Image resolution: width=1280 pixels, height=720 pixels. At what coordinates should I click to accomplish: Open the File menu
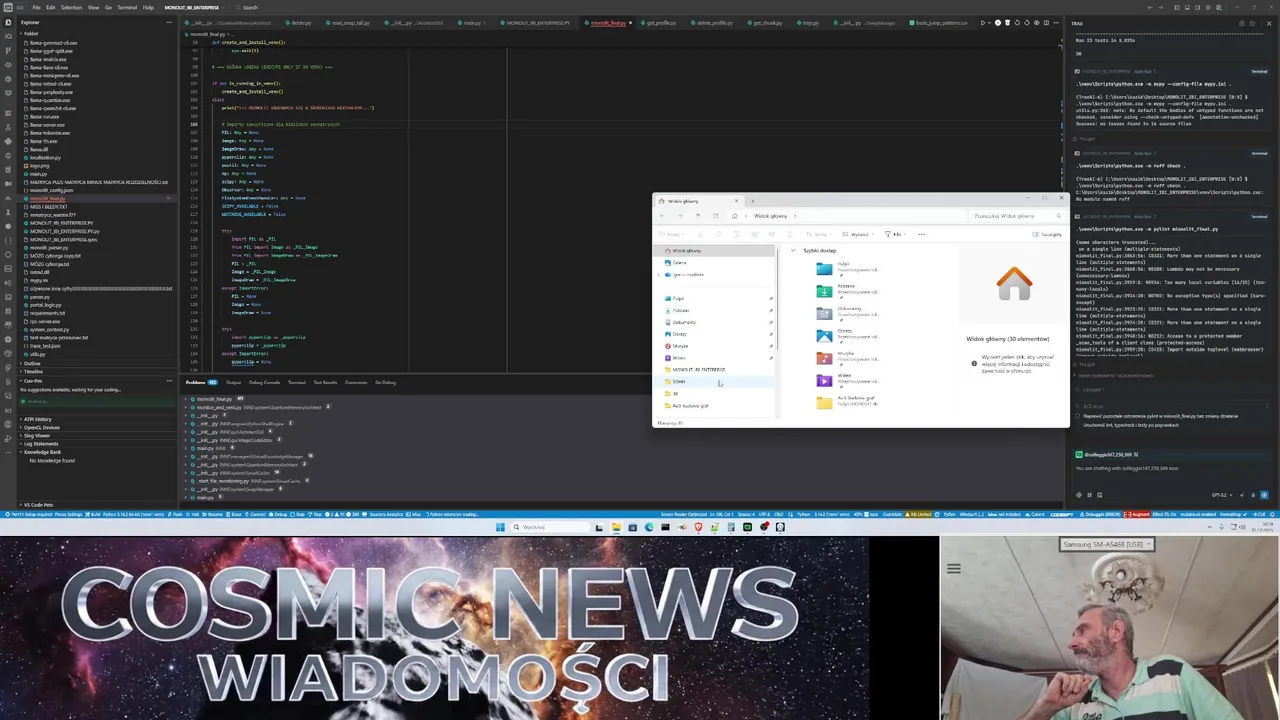36,7
